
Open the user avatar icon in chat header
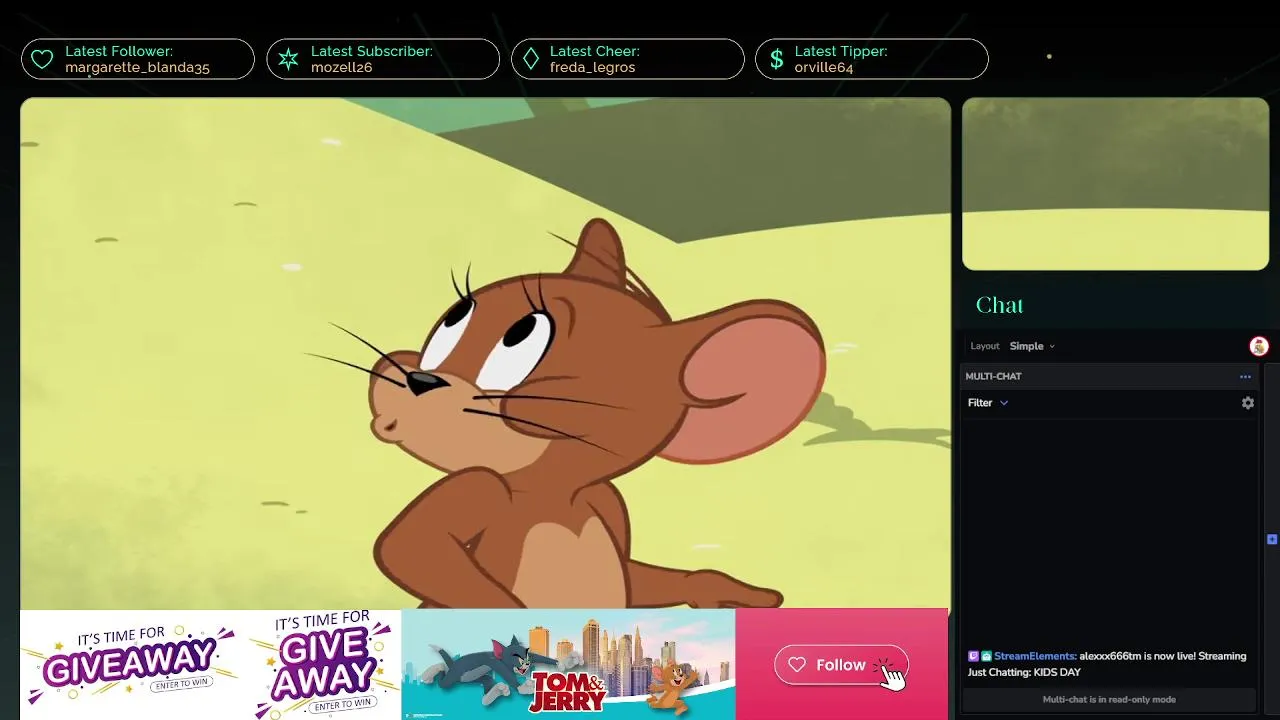1259,346
